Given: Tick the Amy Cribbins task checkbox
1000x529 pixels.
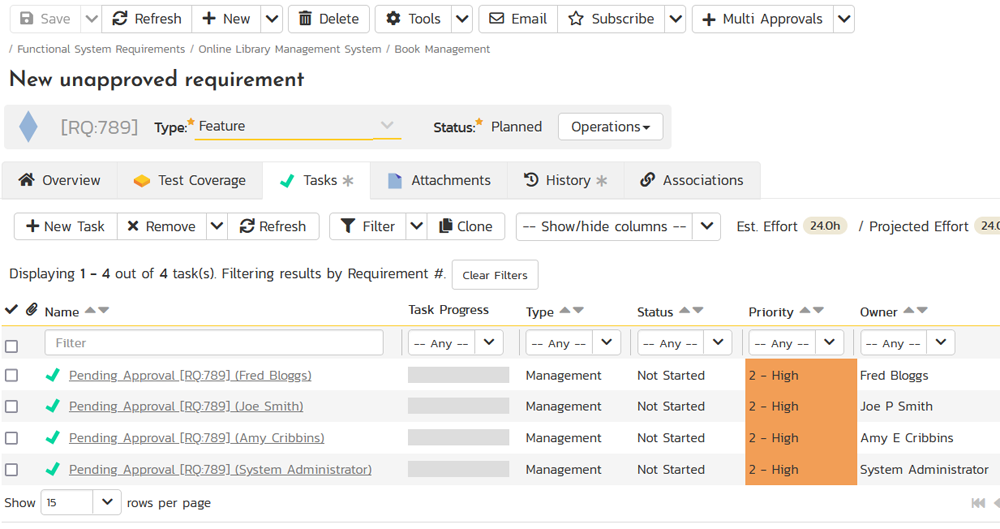Looking at the screenshot, I should click(12, 438).
